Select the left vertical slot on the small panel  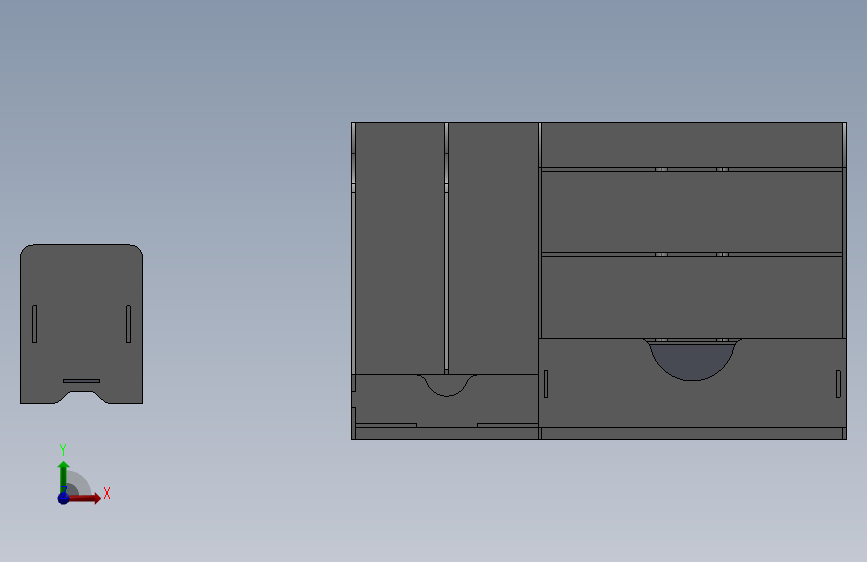pyautogui.click(x=34, y=324)
